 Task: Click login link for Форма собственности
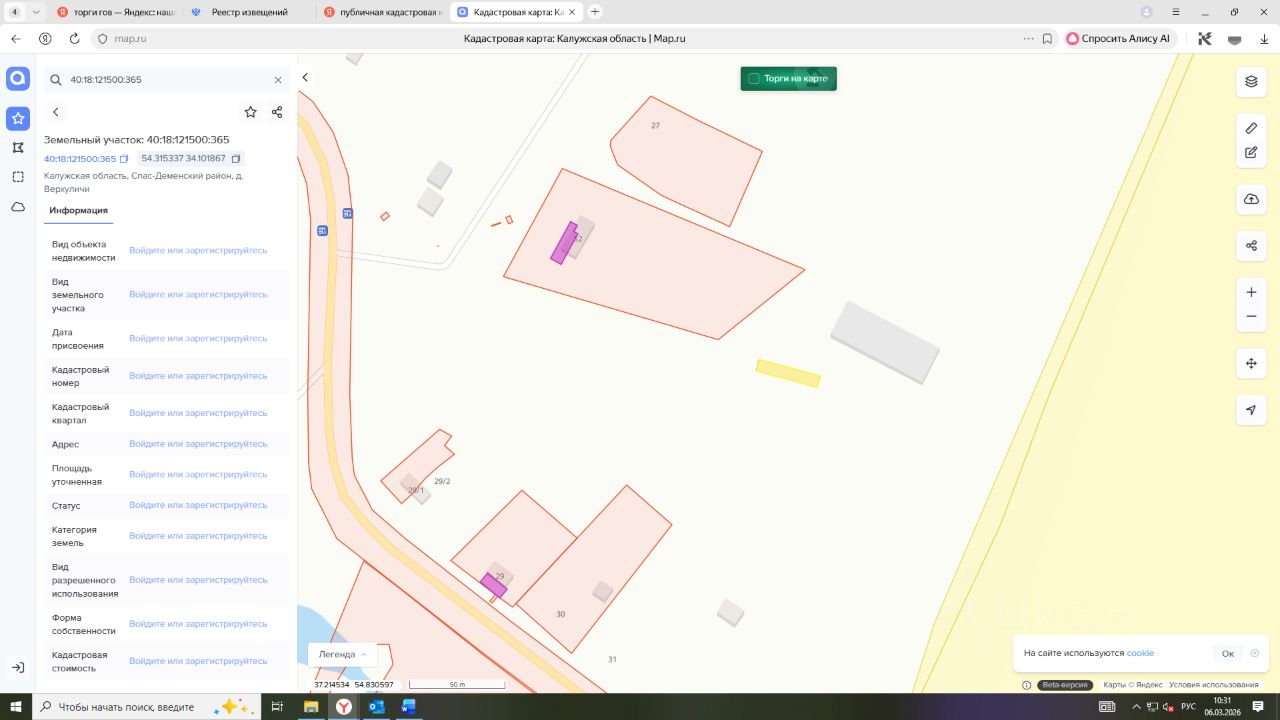198,625
